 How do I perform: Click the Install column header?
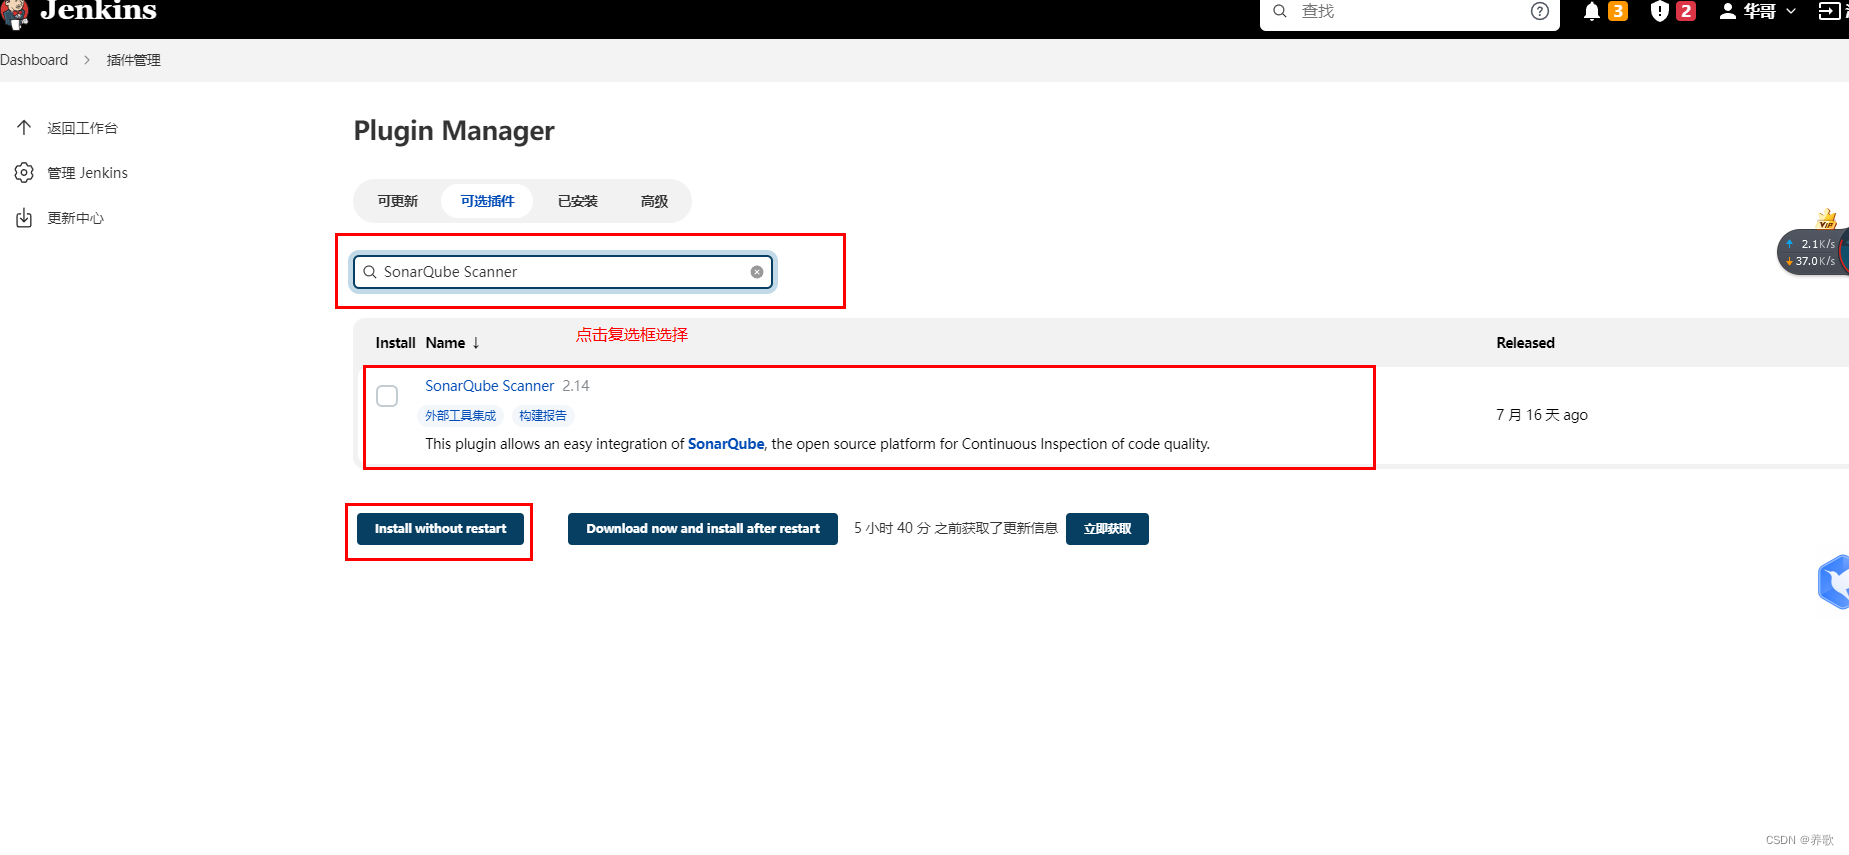click(395, 343)
